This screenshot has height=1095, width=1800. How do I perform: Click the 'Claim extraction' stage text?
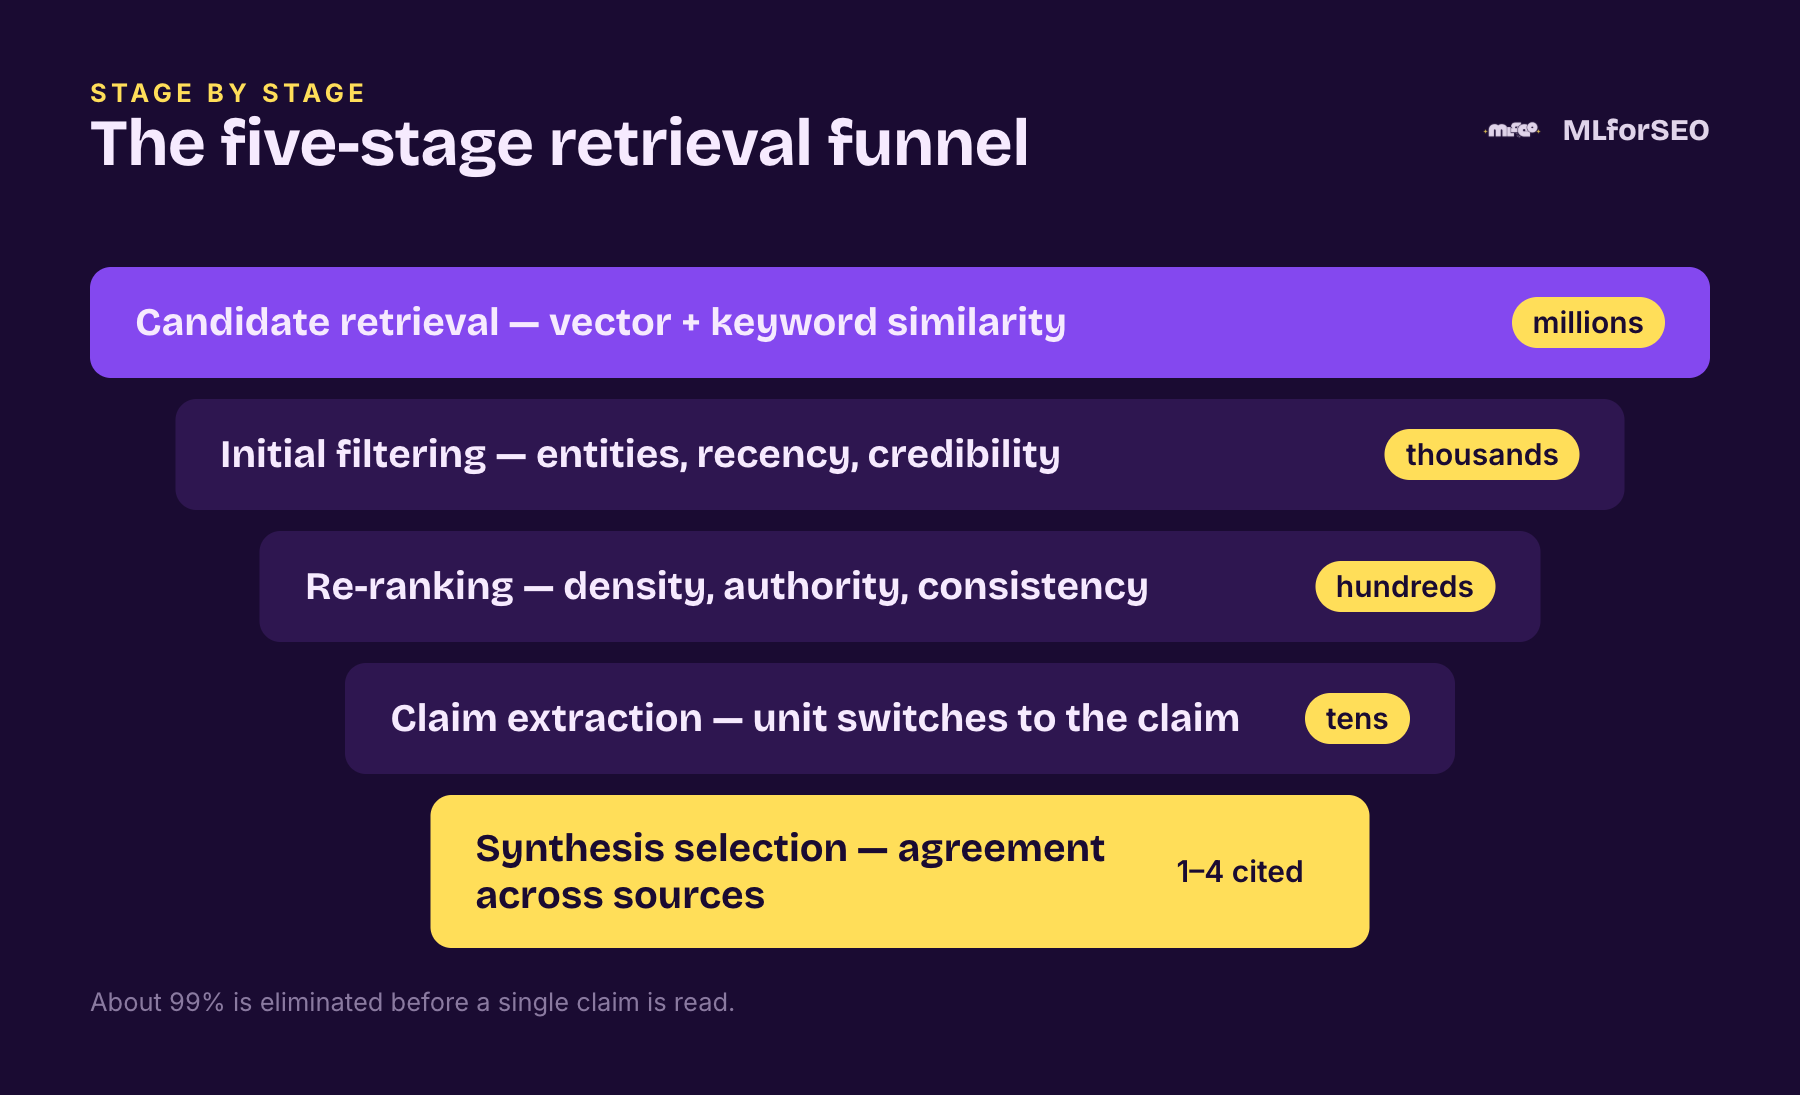[815, 718]
